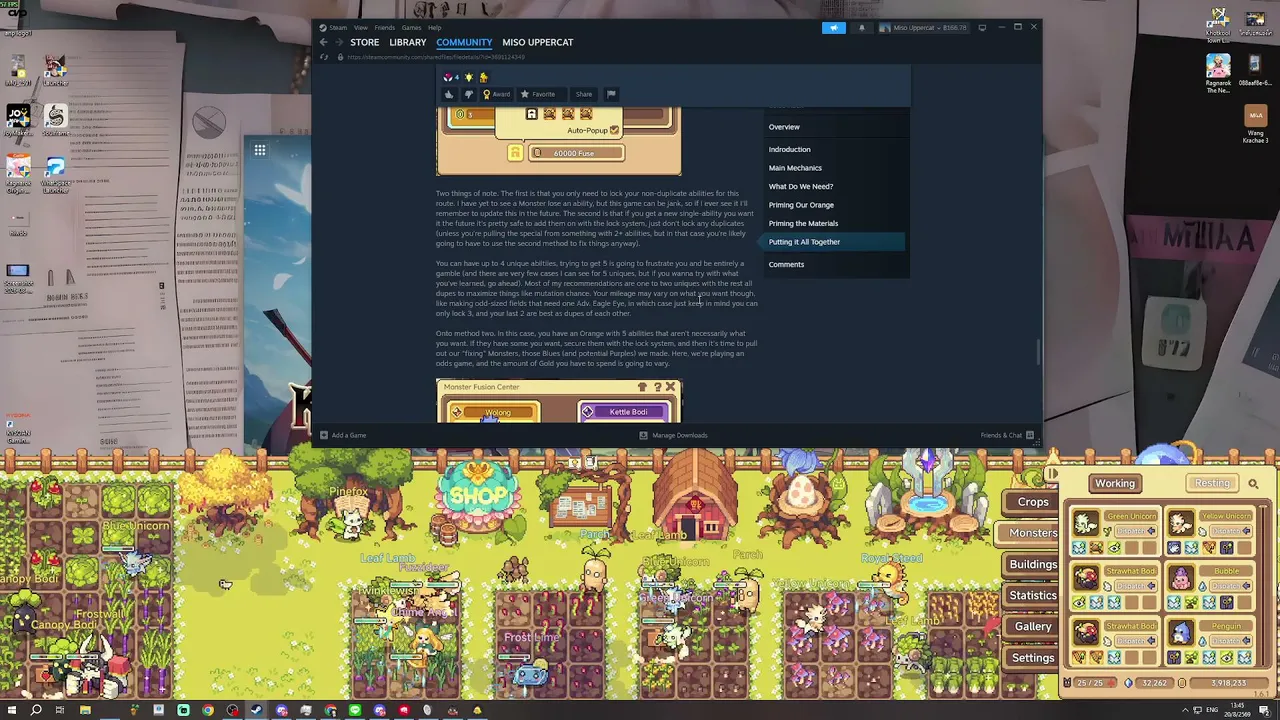Viewport: 1280px width, 720px height.
Task: Open Friends & Chat in Steam
Action: point(1007,435)
